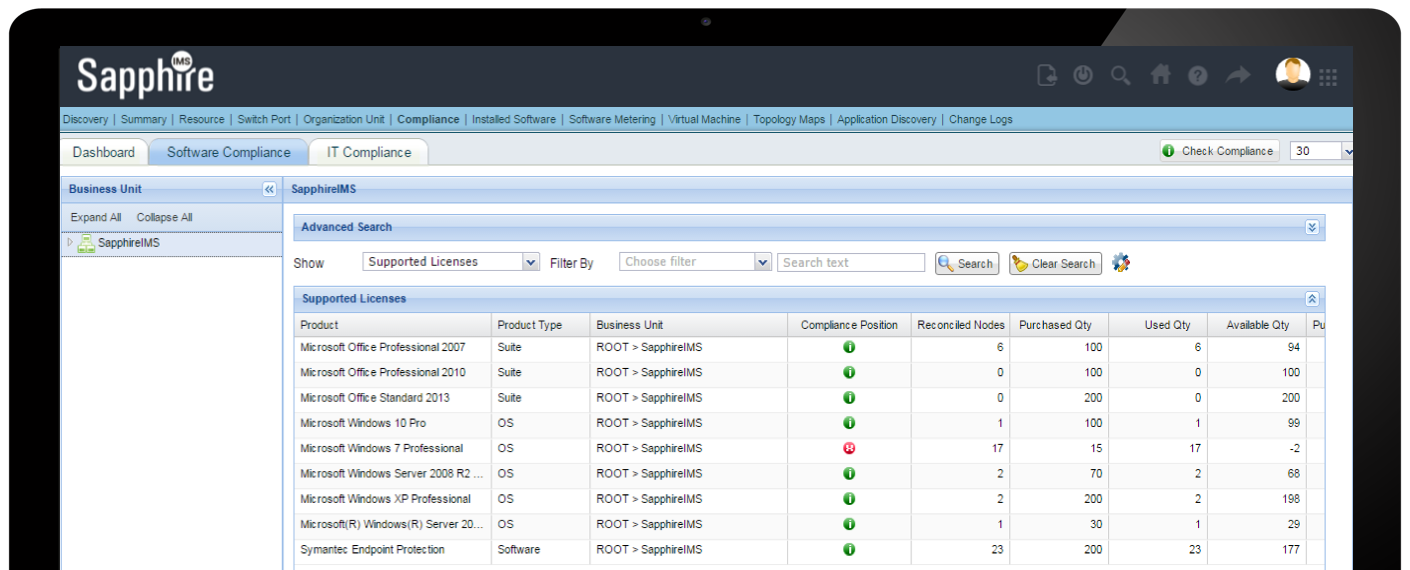Screen dimensions: 1410x570
Task: Switch to the IT Compliance tab
Action: pyautogui.click(x=369, y=152)
